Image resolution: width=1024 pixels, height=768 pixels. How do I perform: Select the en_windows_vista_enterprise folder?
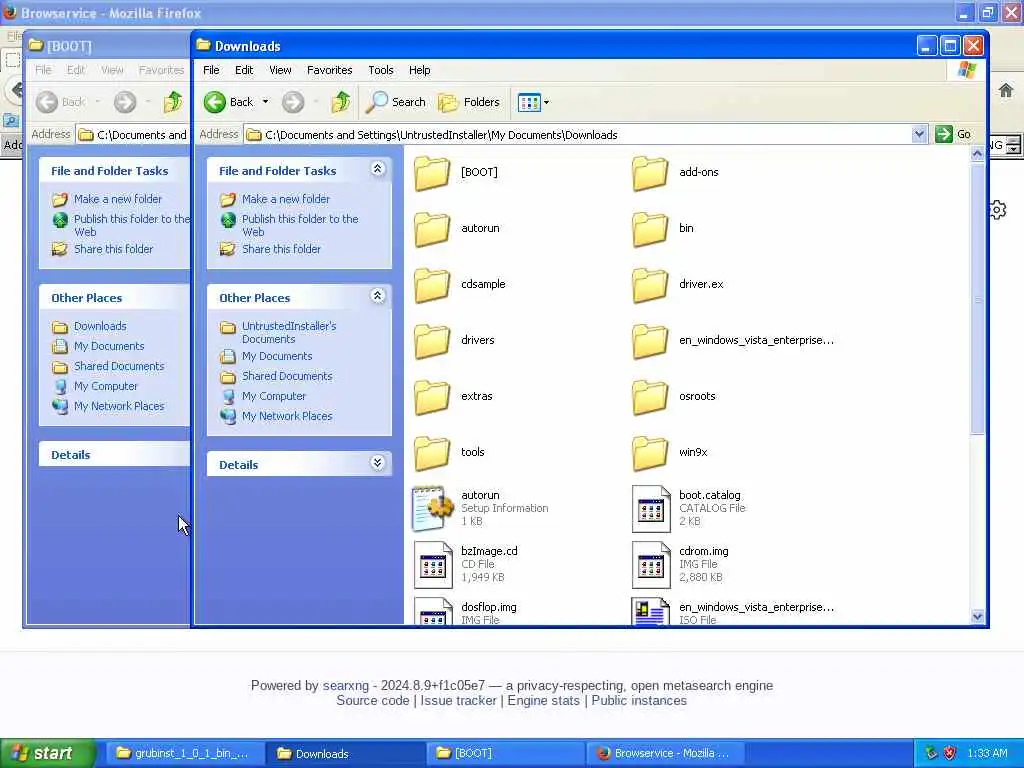coord(733,341)
